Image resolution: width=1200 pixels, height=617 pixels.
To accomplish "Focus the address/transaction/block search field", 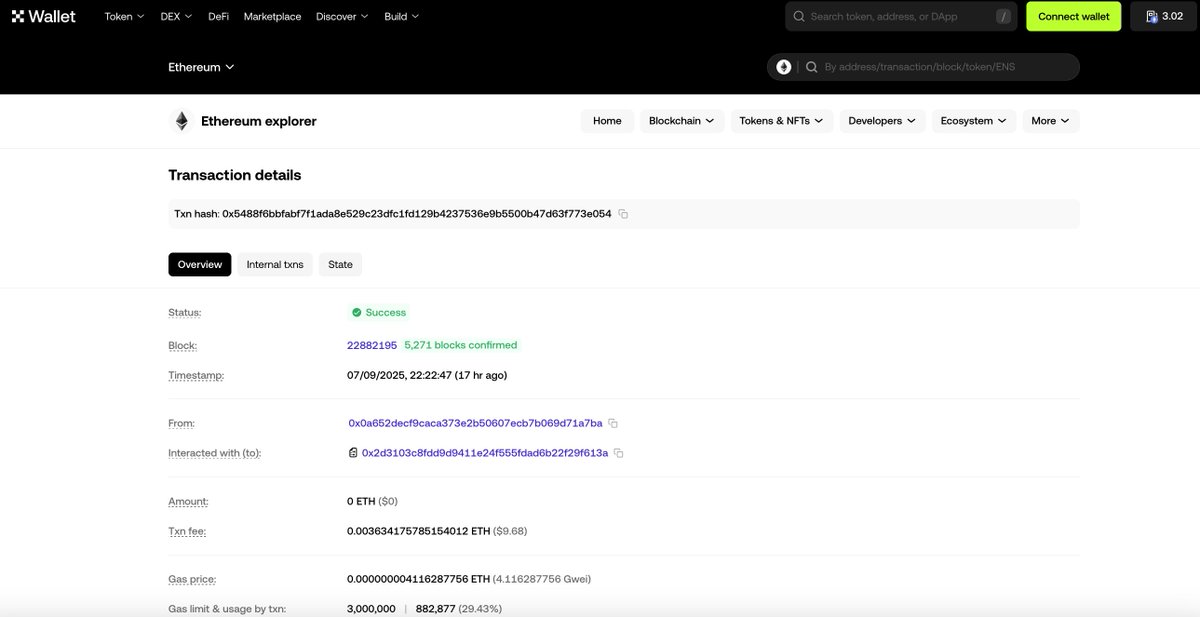I will pyautogui.click(x=923, y=67).
